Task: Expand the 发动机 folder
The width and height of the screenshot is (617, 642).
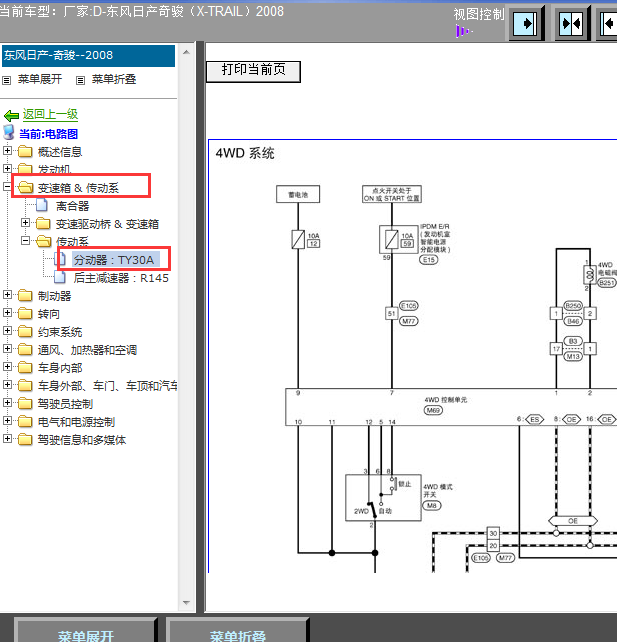Action: 7,168
